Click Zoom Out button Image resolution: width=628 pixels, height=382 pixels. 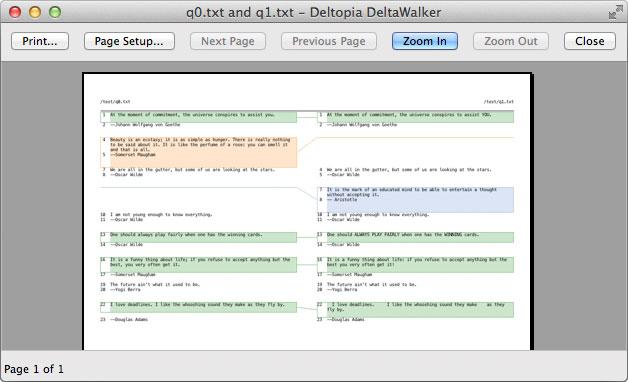pyautogui.click(x=511, y=41)
